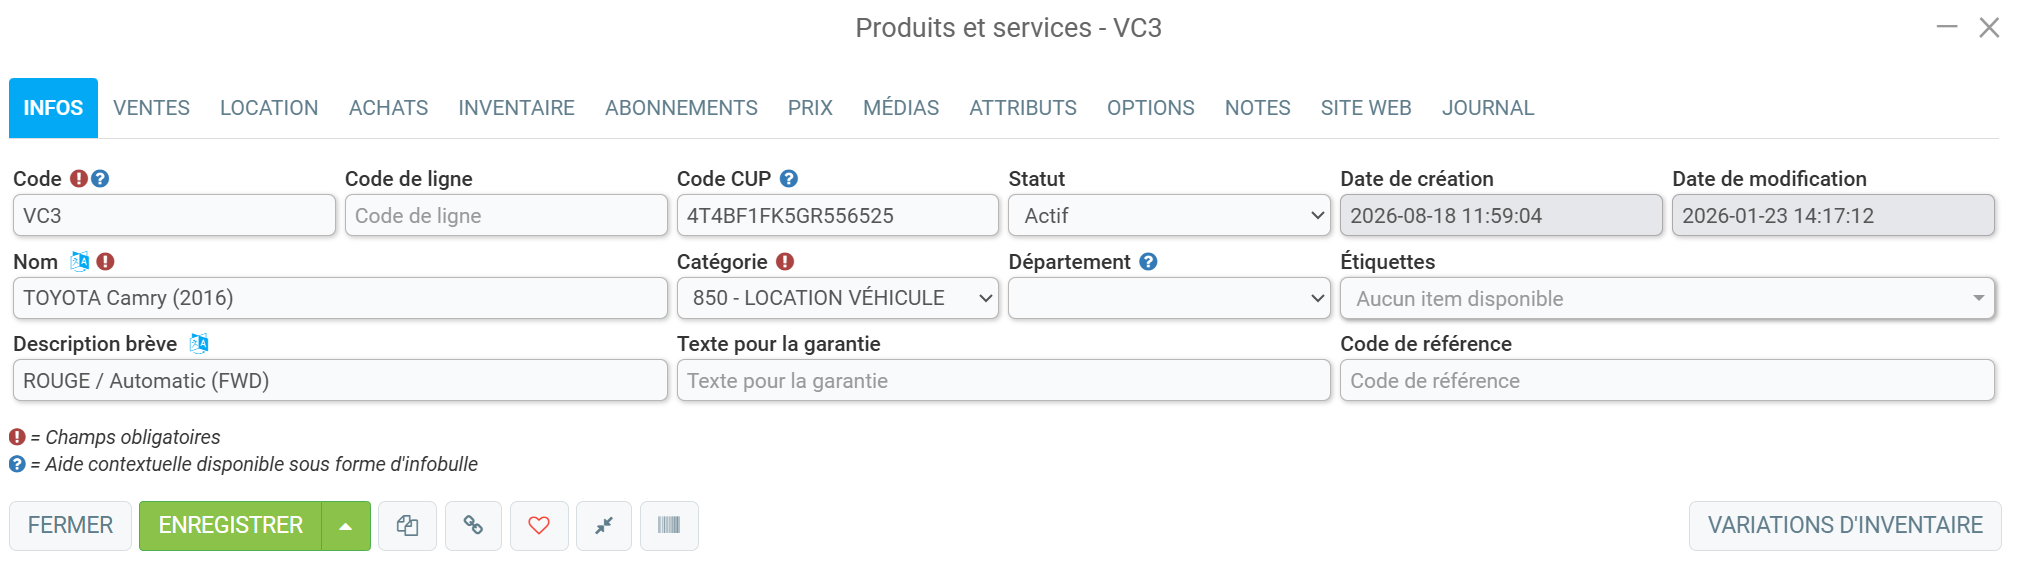Click the Code de référence field
The height and width of the screenshot is (566, 2017).
click(x=1667, y=380)
